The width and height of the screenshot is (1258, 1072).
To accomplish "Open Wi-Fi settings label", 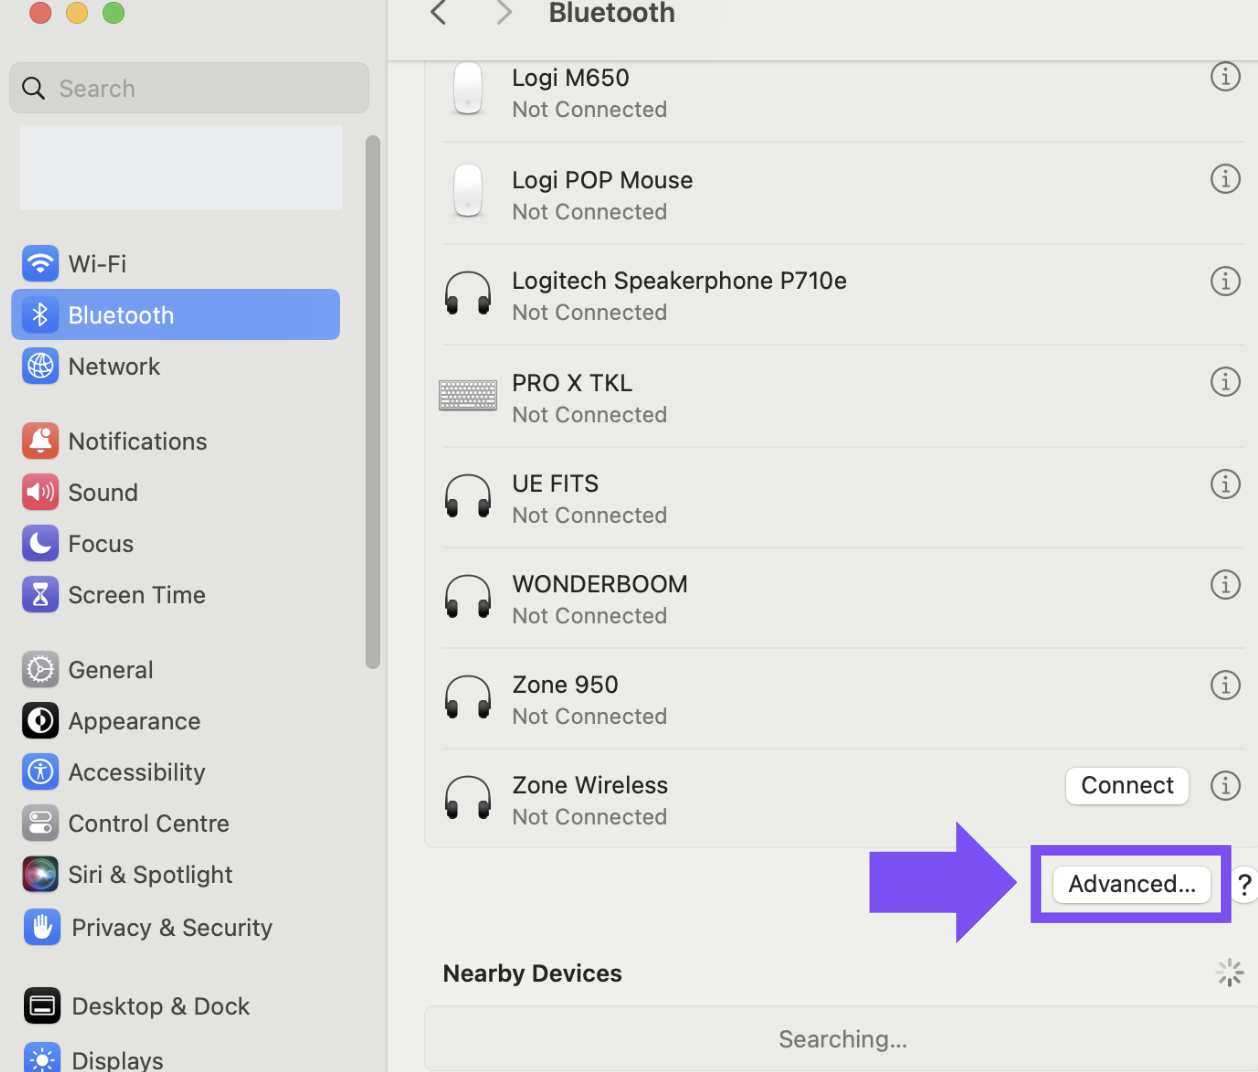I will point(97,264).
